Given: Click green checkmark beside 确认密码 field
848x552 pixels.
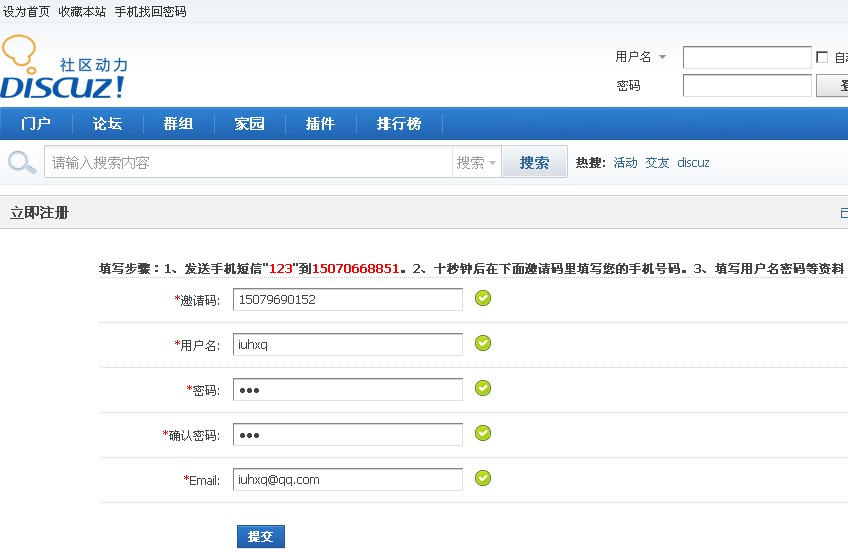Looking at the screenshot, I should click(x=483, y=433).
